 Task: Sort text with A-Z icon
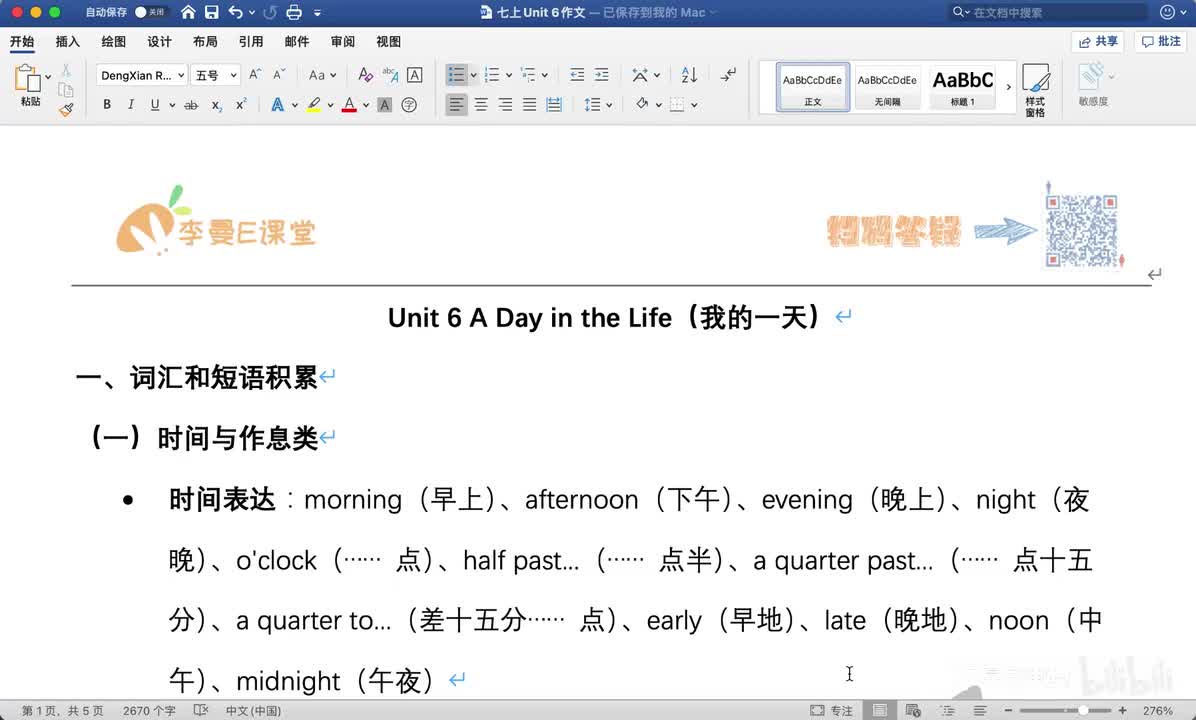click(689, 74)
